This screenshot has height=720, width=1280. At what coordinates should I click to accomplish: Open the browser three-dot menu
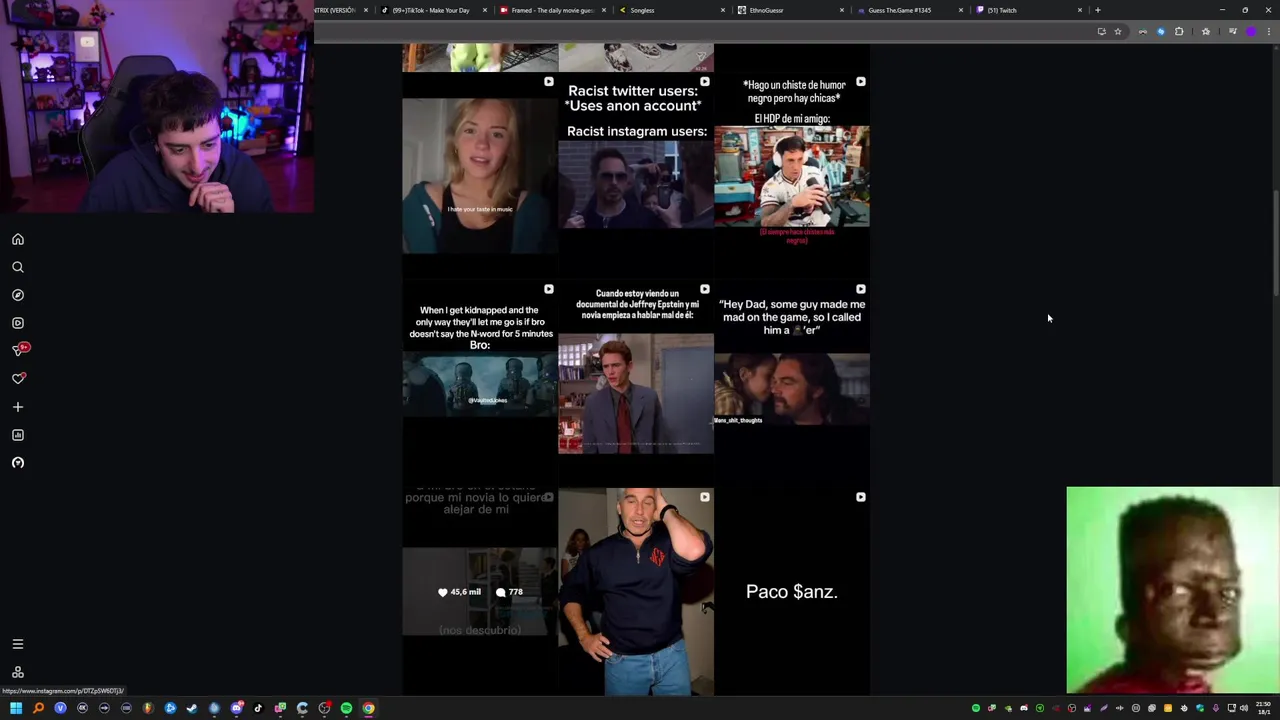[x=1268, y=31]
